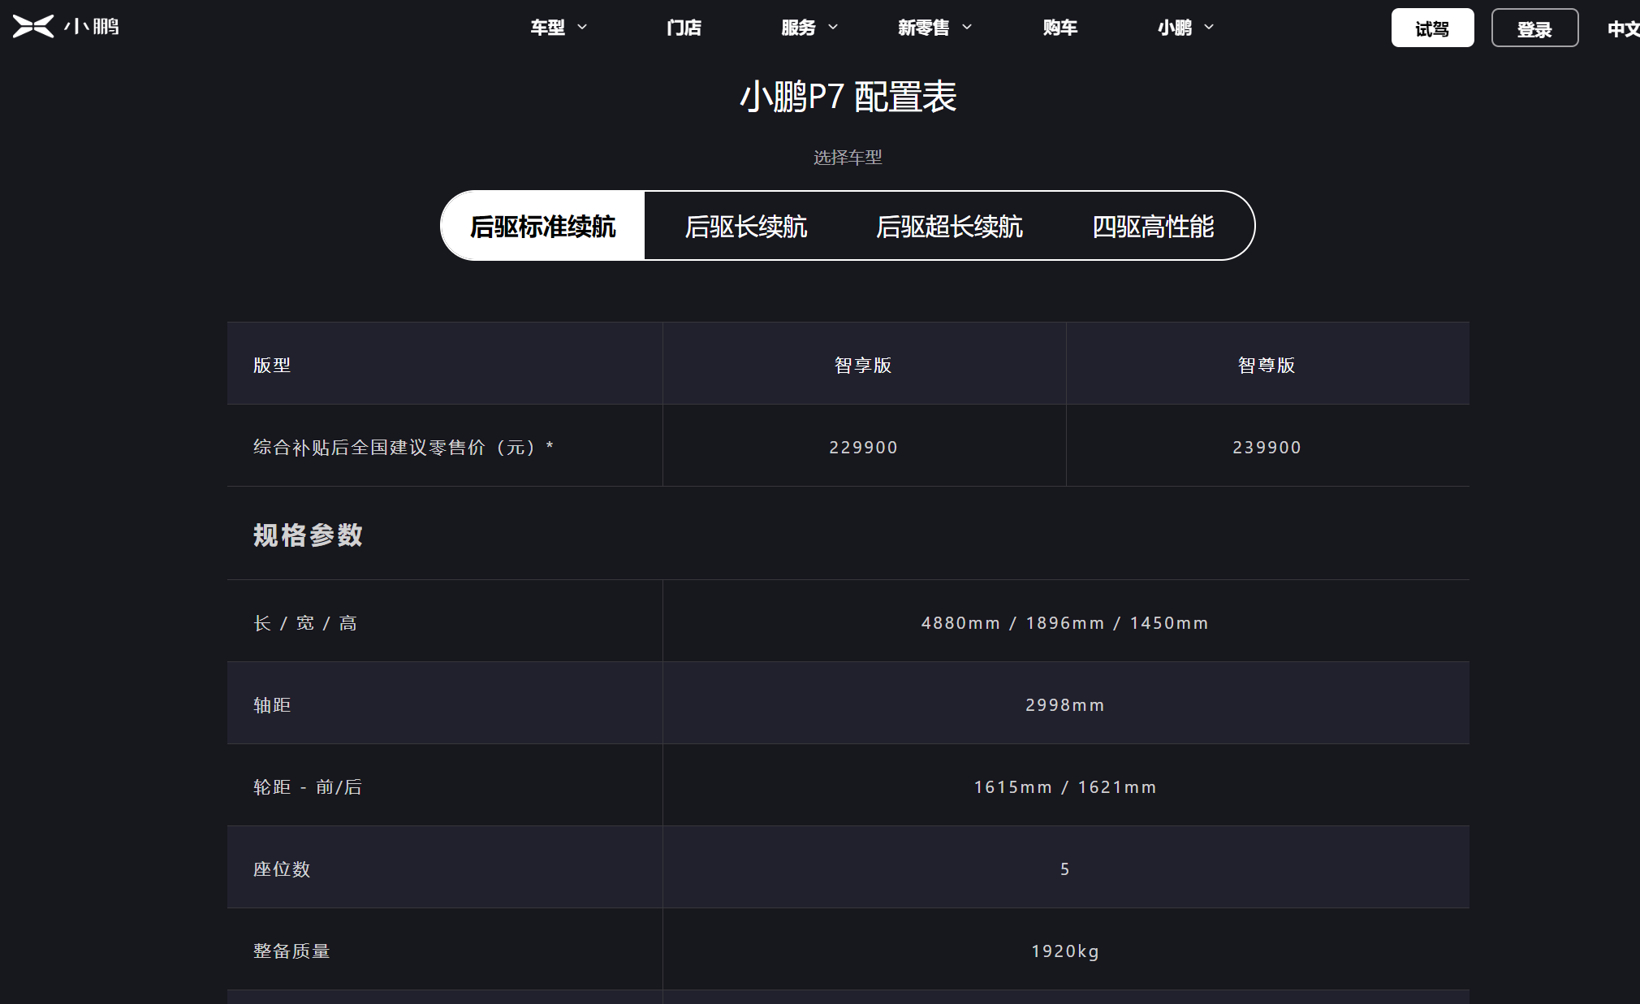Open the 购车 menu item
This screenshot has width=1640, height=1004.
coord(1060,28)
